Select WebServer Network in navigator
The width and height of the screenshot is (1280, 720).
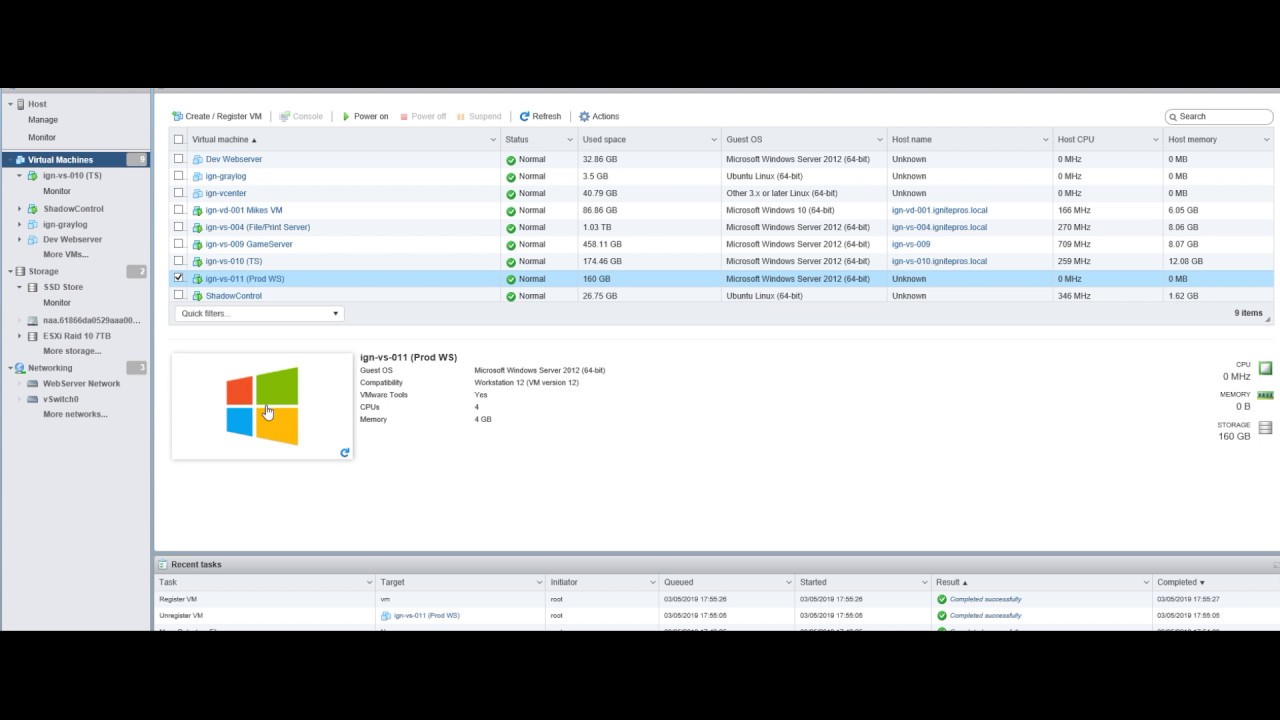(81, 384)
